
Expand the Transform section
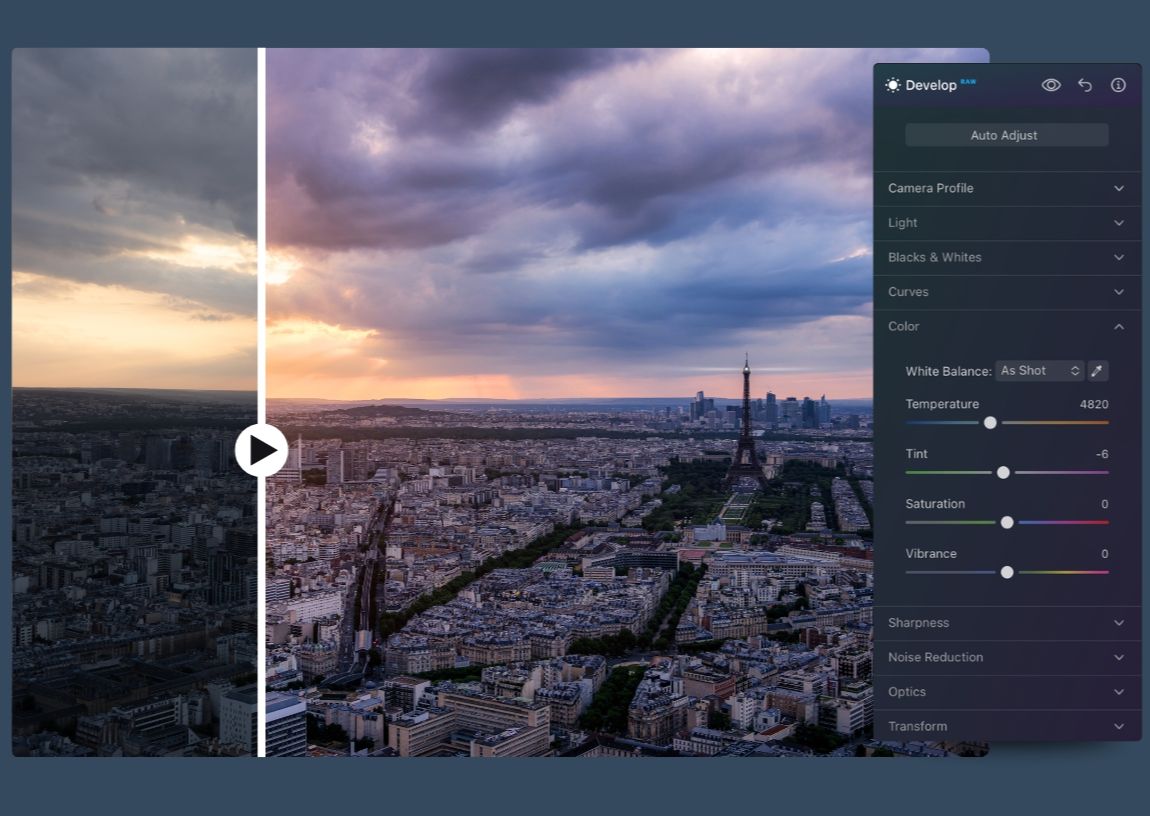click(1007, 726)
